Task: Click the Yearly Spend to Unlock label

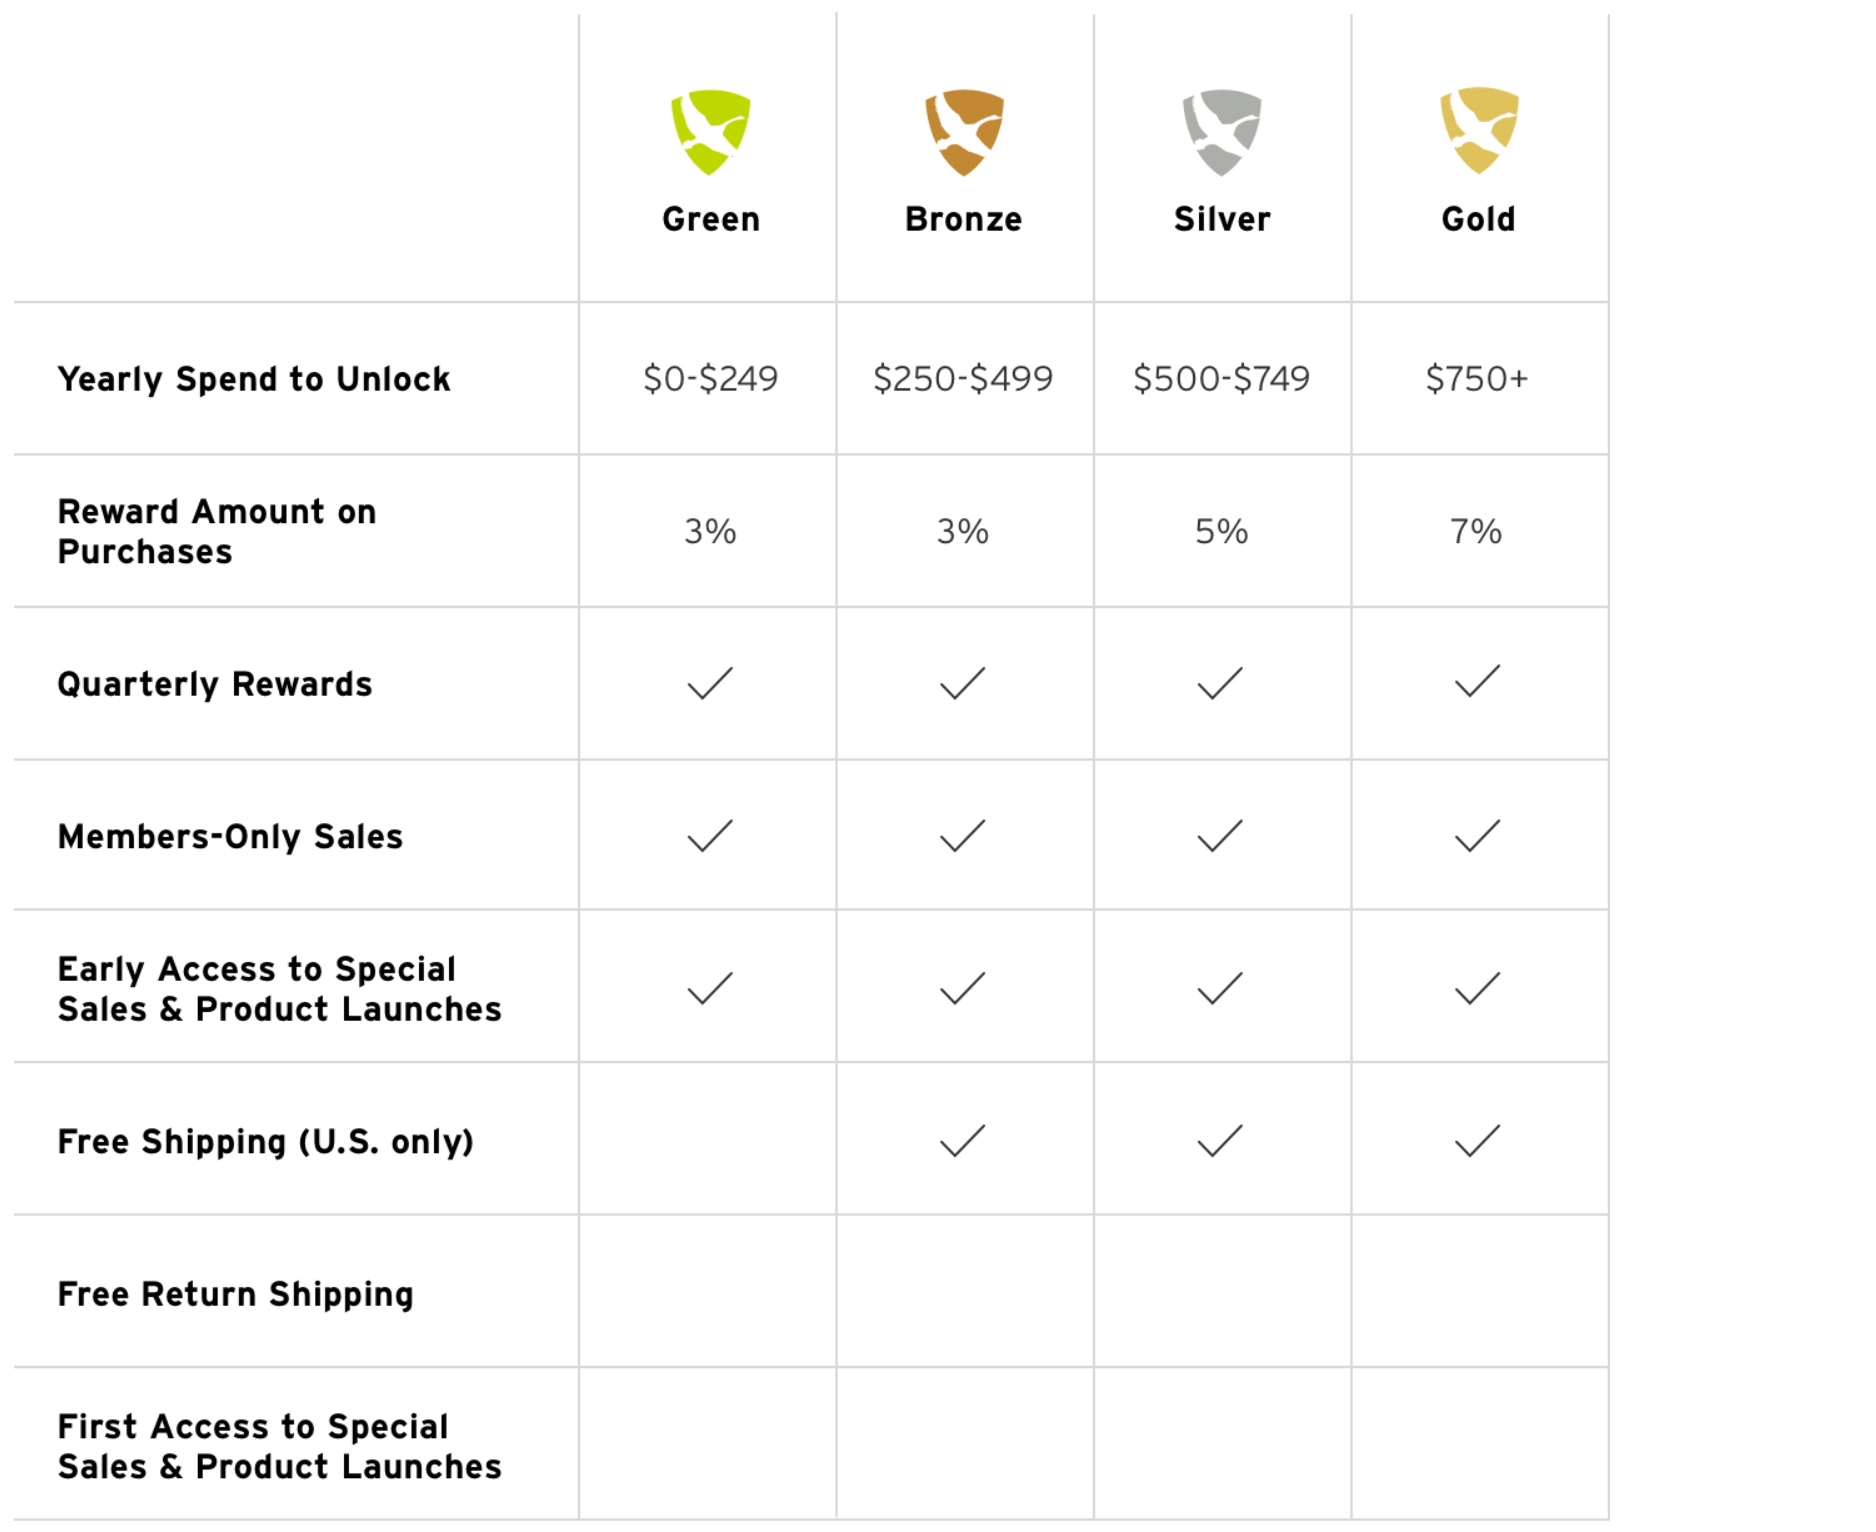Action: pos(254,379)
